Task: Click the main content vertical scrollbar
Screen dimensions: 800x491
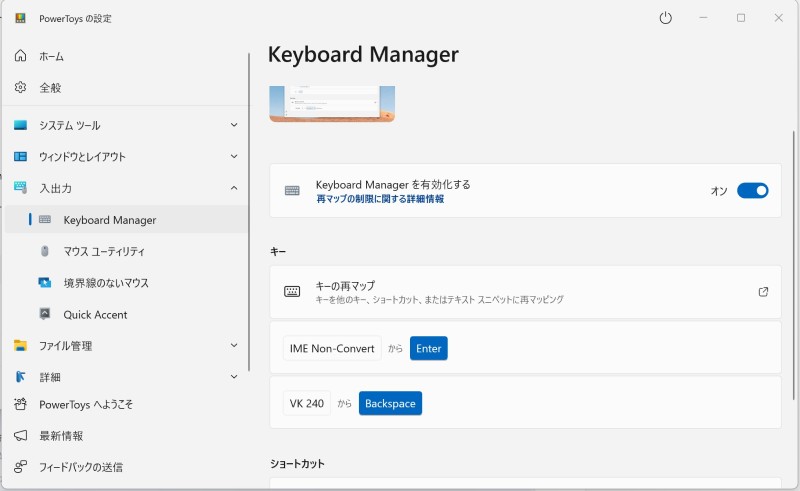Action: (x=793, y=265)
